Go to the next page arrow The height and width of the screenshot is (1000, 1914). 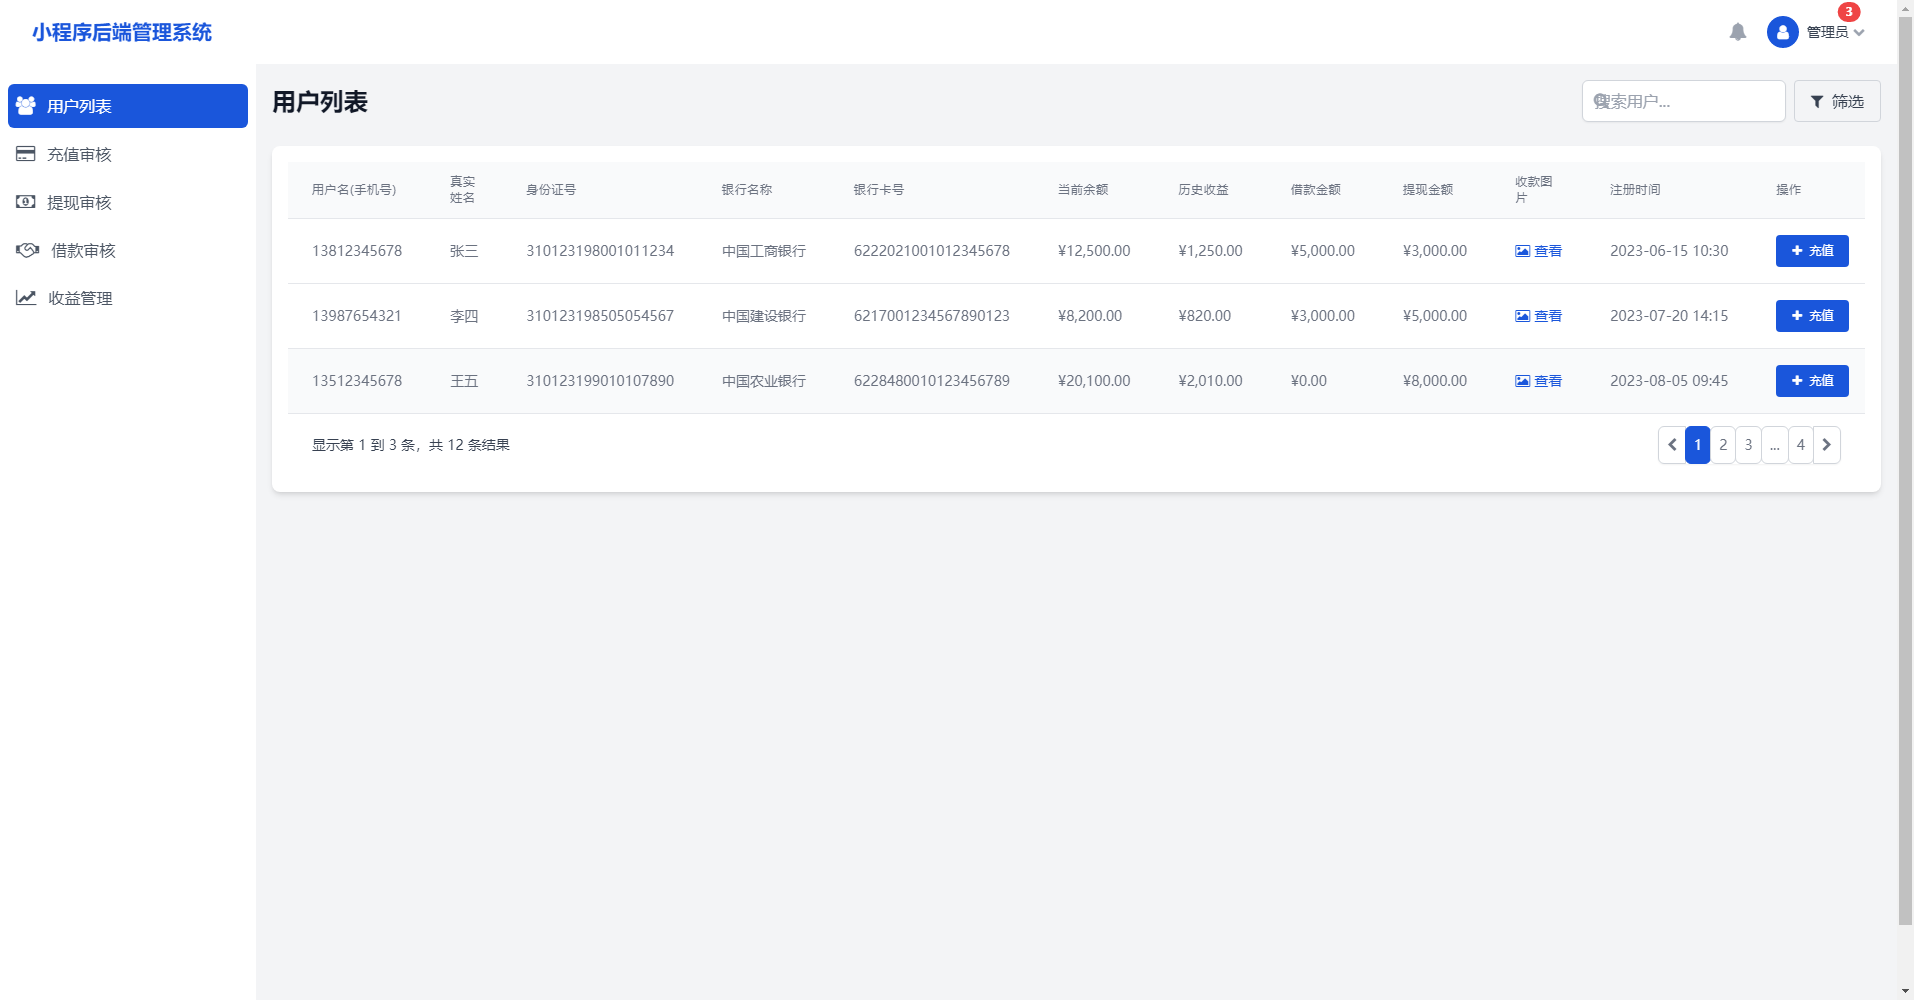pyautogui.click(x=1826, y=445)
